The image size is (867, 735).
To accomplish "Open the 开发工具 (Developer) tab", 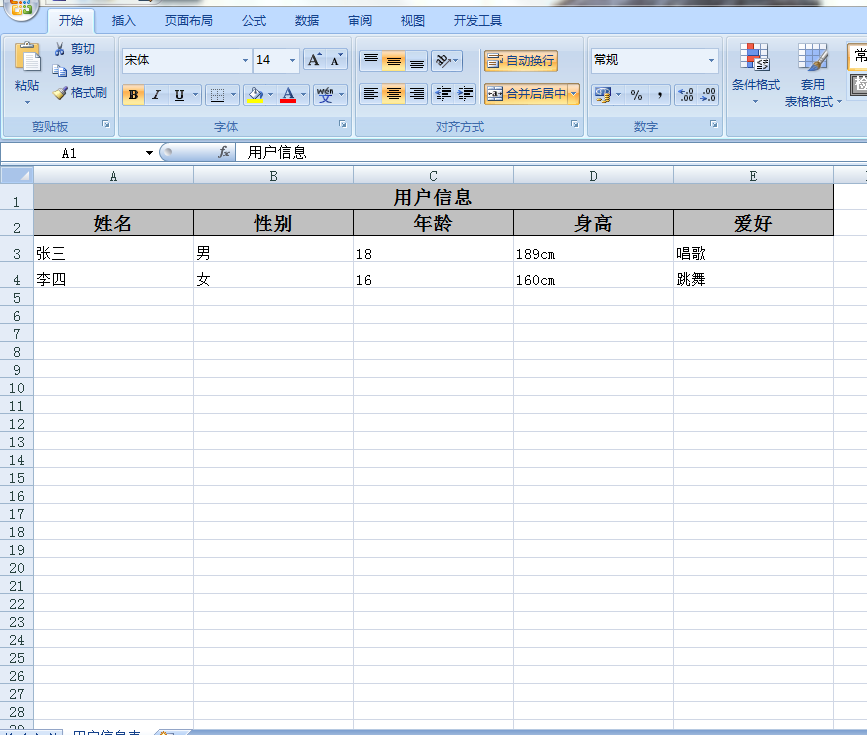I will [478, 21].
